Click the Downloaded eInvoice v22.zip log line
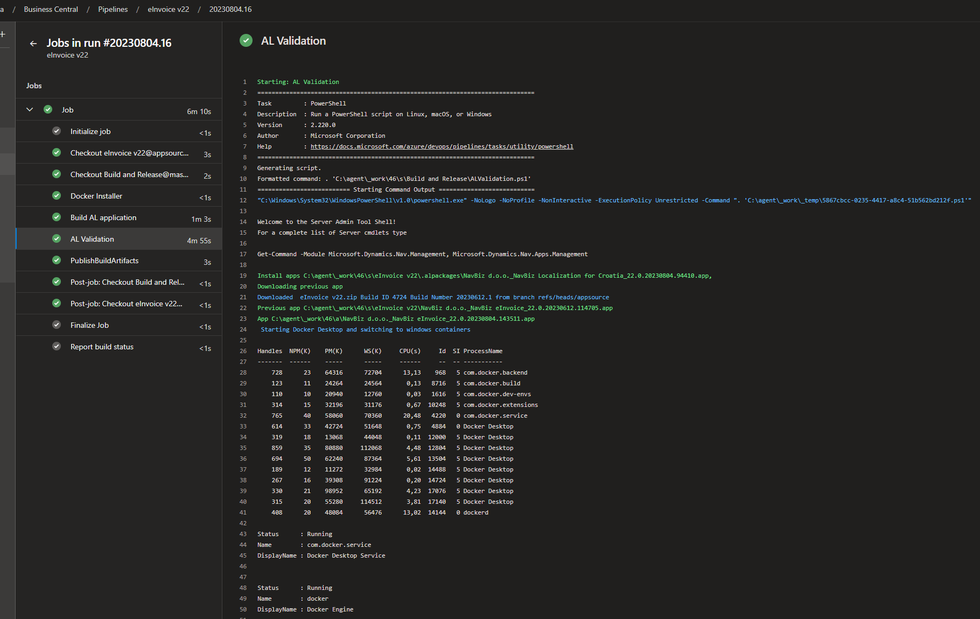980x619 pixels. [433, 298]
